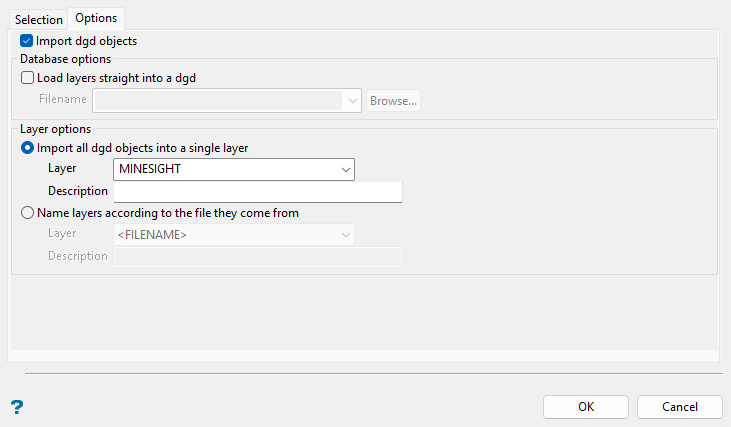Screen dimensions: 731x427
Task: Click inside the Filename combo box field
Action: coord(218,100)
